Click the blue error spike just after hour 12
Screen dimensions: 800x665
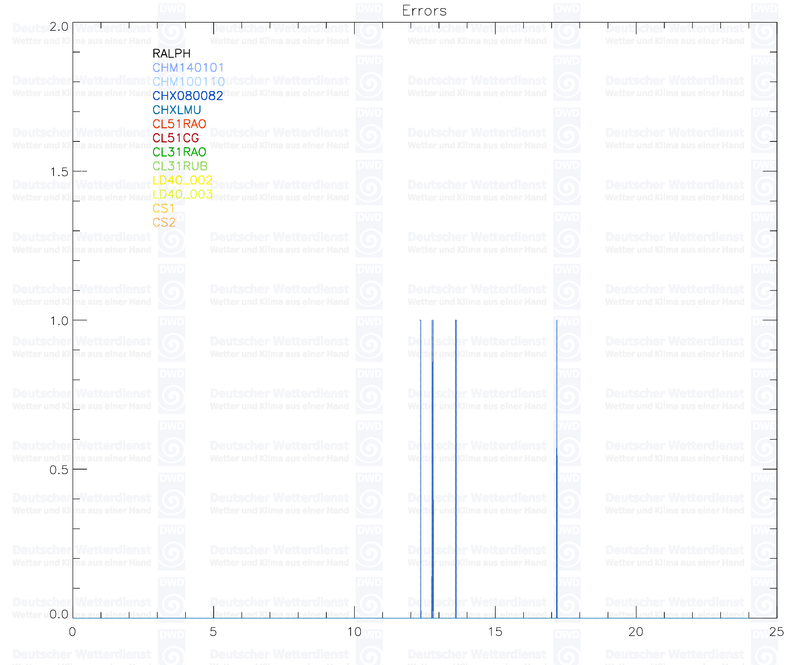coord(420,469)
